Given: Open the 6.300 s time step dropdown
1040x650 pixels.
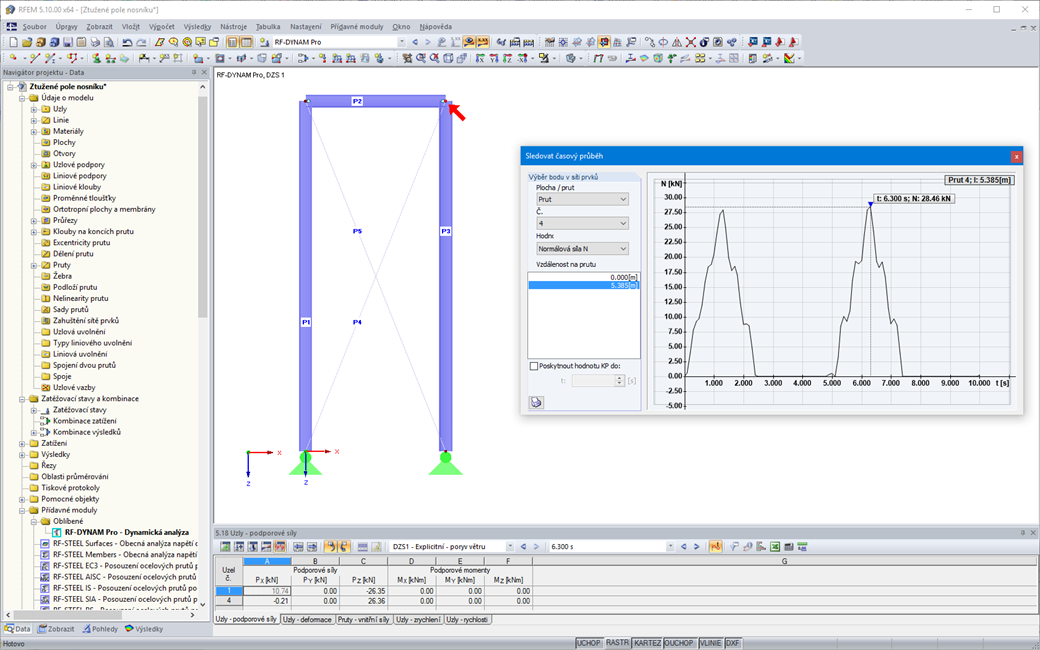Looking at the screenshot, I should [670, 547].
